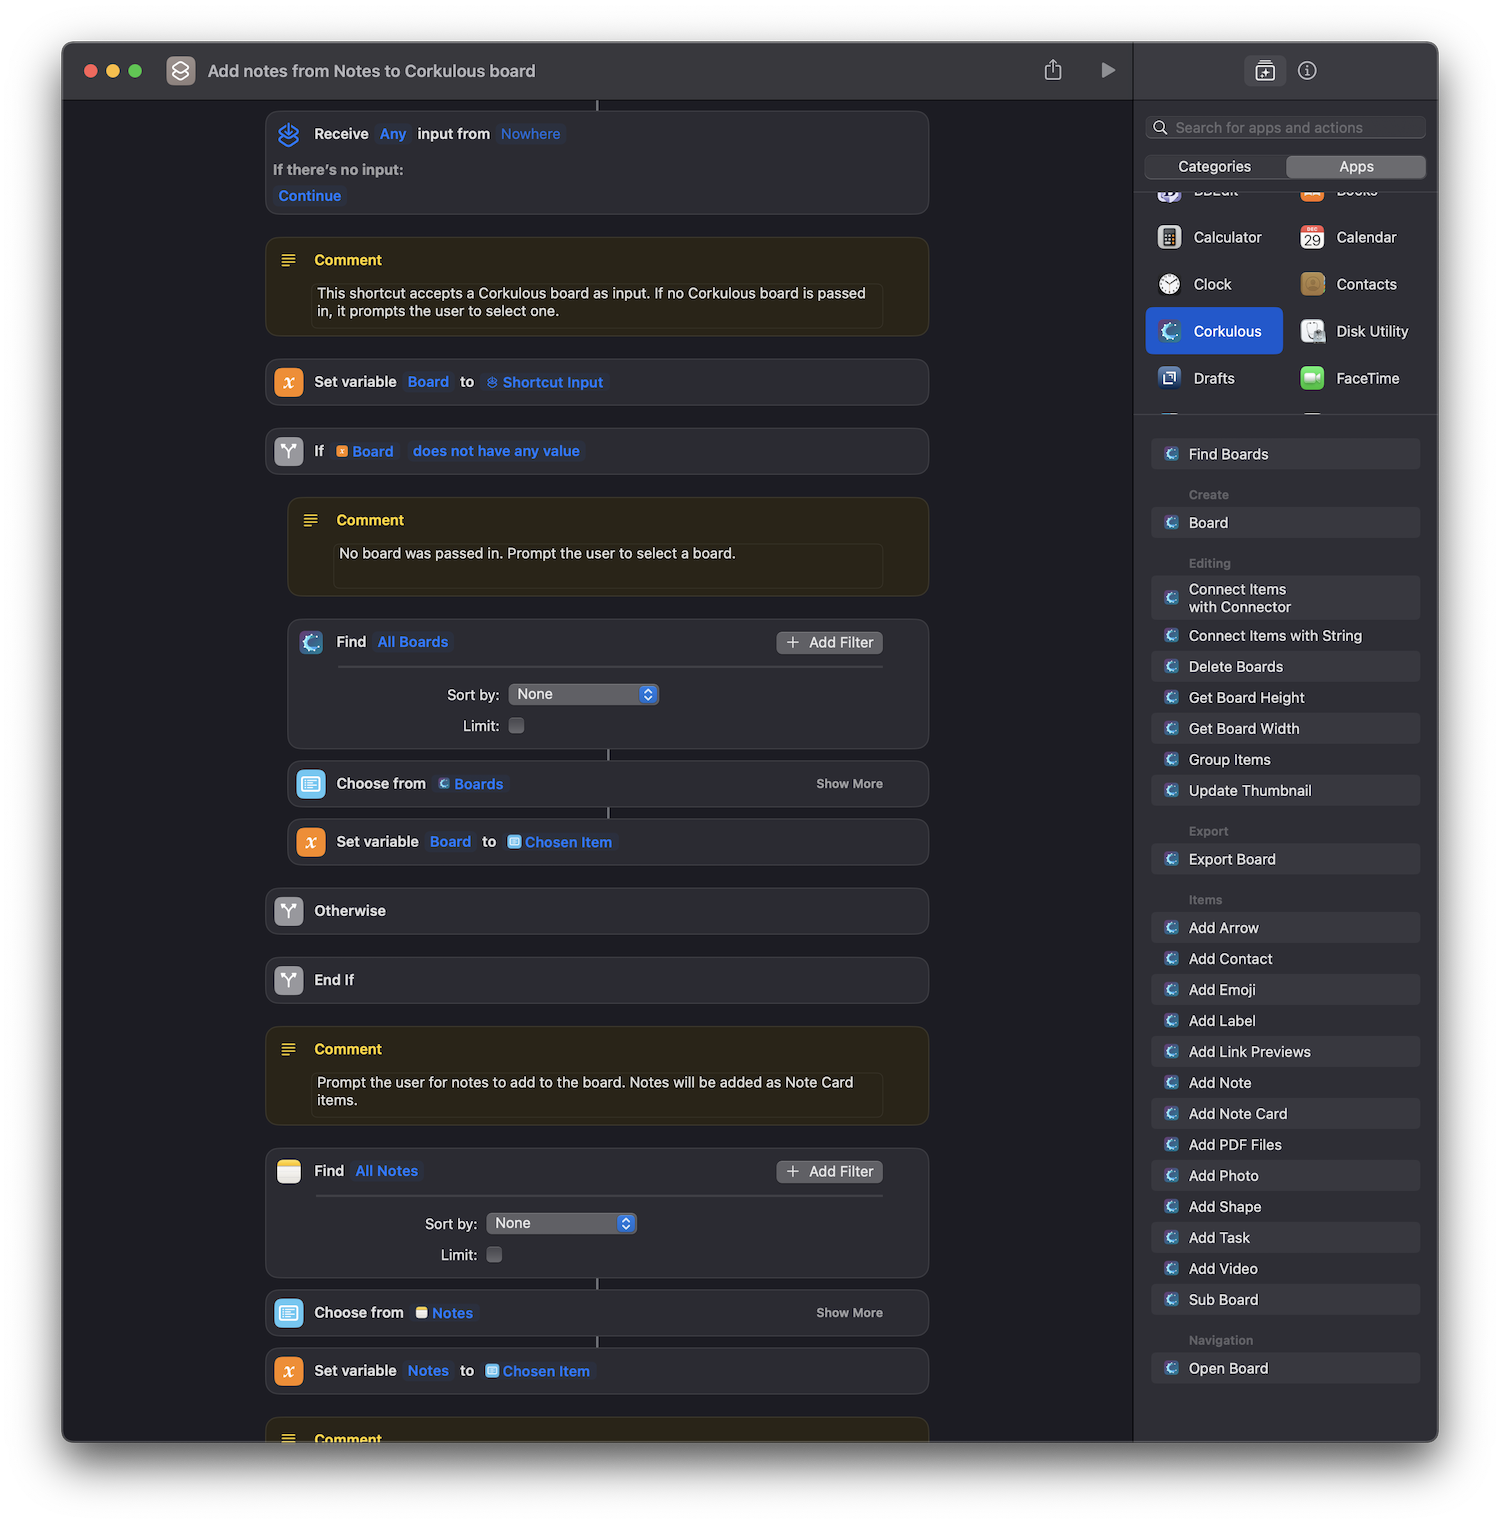
Task: Change the Nowhere input source token
Action: pyautogui.click(x=530, y=134)
